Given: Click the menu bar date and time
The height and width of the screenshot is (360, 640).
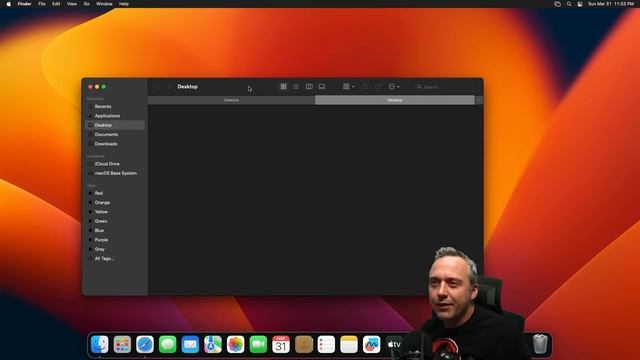Looking at the screenshot, I should [611, 4].
